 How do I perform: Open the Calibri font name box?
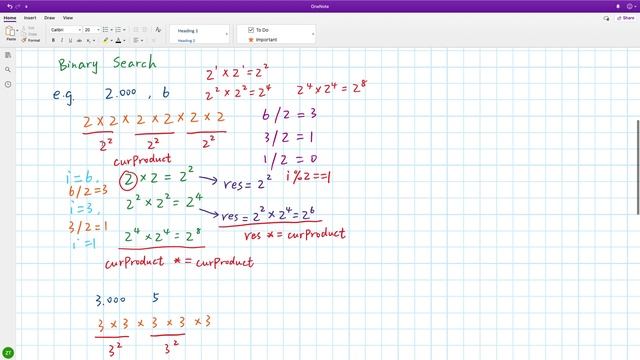(x=66, y=30)
